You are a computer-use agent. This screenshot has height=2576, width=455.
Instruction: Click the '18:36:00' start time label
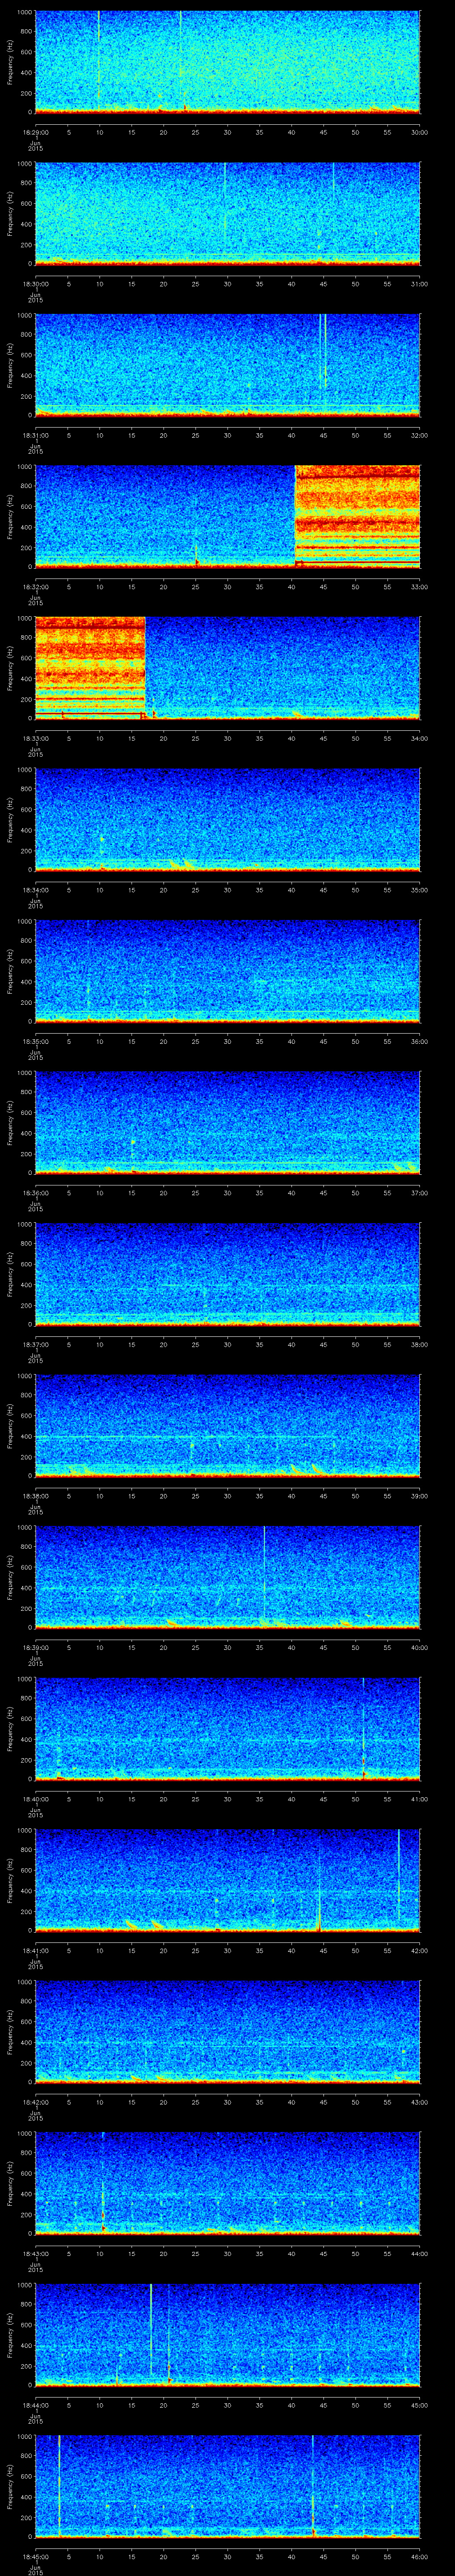(35, 1193)
